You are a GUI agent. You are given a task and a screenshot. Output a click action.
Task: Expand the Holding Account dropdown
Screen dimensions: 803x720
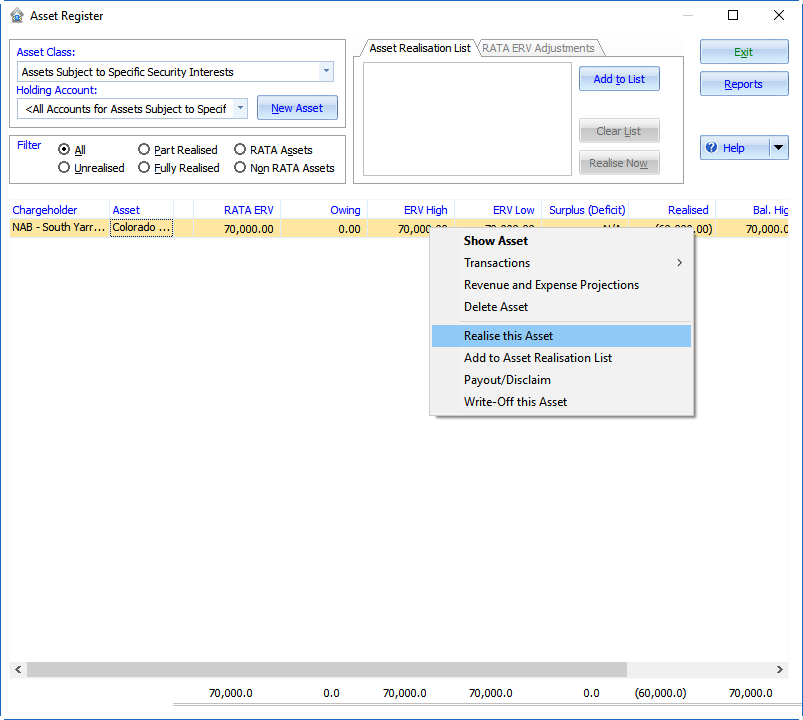pyautogui.click(x=240, y=108)
